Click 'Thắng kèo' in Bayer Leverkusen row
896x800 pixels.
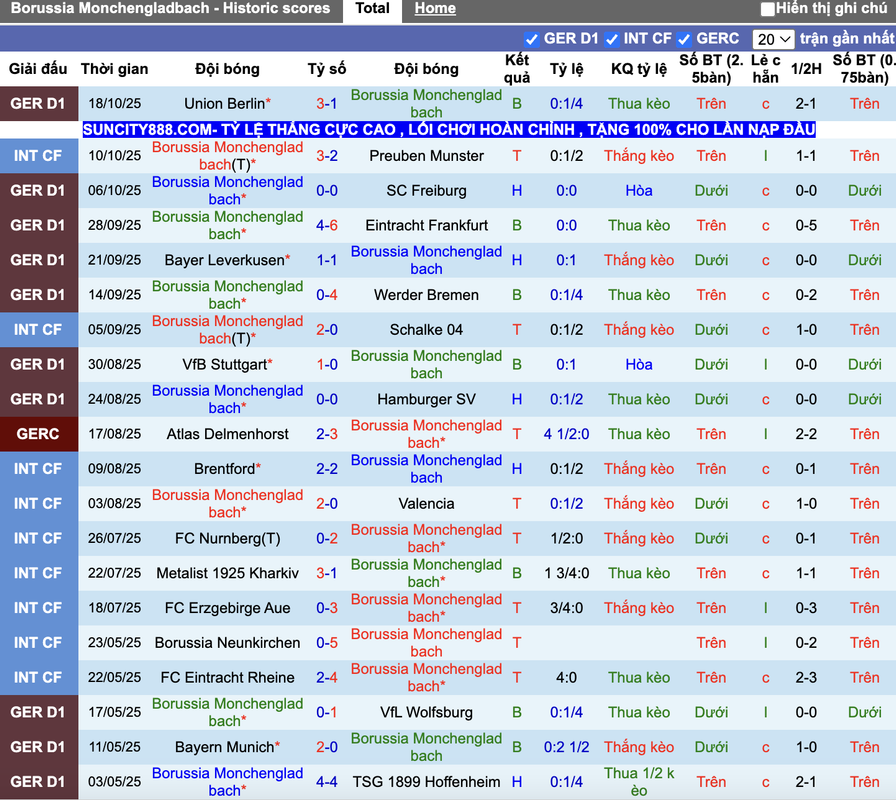pyautogui.click(x=639, y=261)
